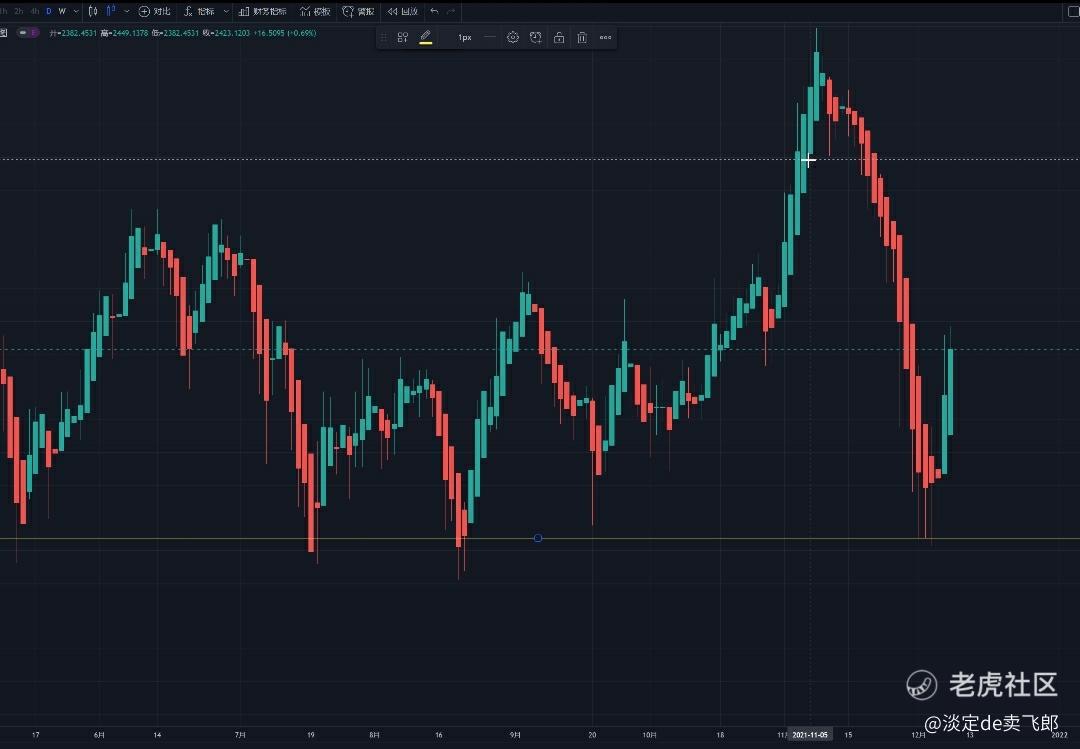Change the line style dash option
This screenshot has width=1080, height=749.
coord(490,37)
